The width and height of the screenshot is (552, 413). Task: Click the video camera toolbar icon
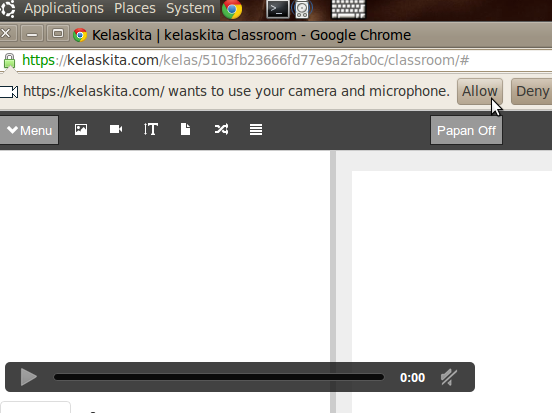click(116, 129)
